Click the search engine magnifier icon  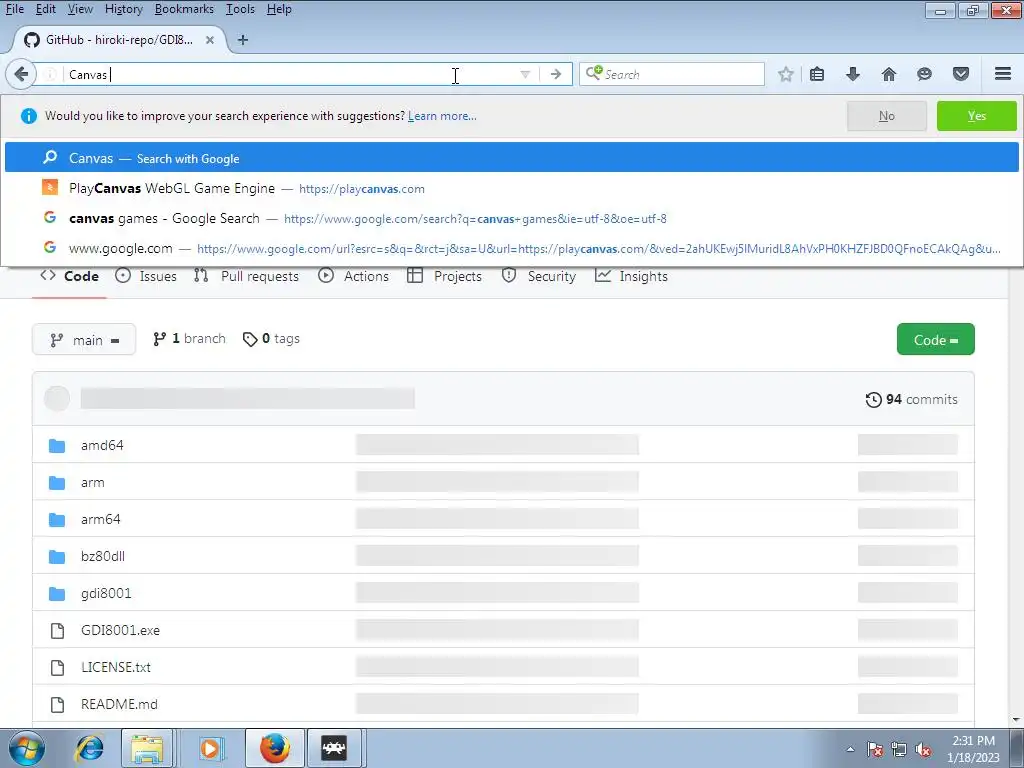click(x=593, y=73)
